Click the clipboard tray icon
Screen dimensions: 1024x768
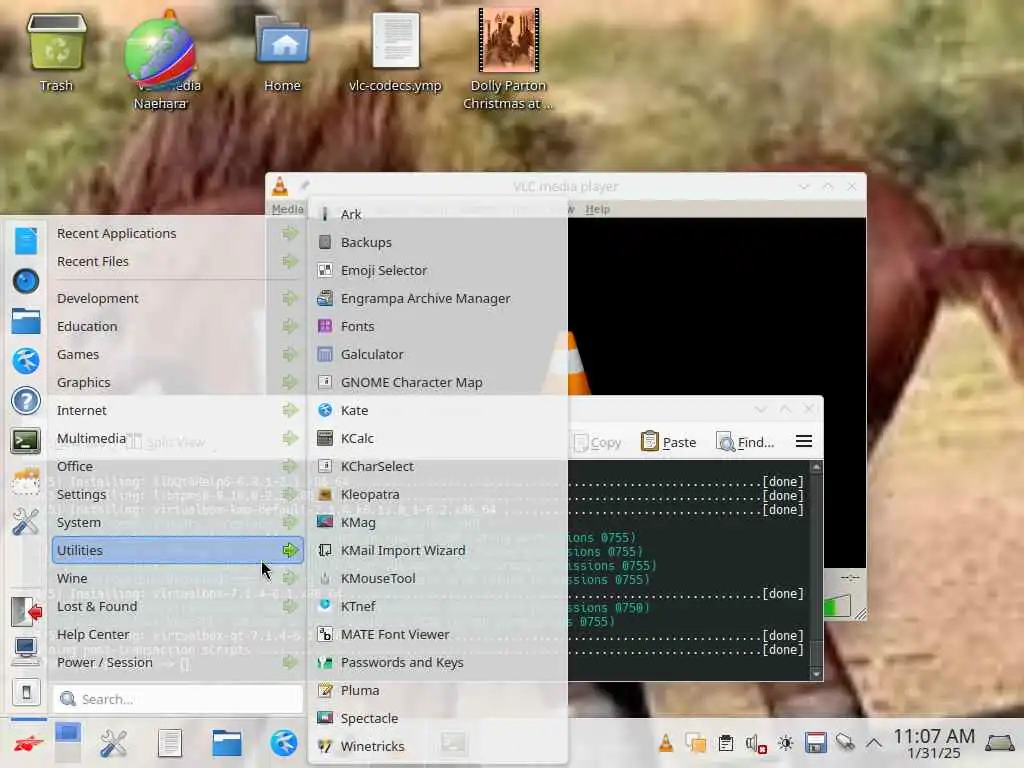pos(726,743)
